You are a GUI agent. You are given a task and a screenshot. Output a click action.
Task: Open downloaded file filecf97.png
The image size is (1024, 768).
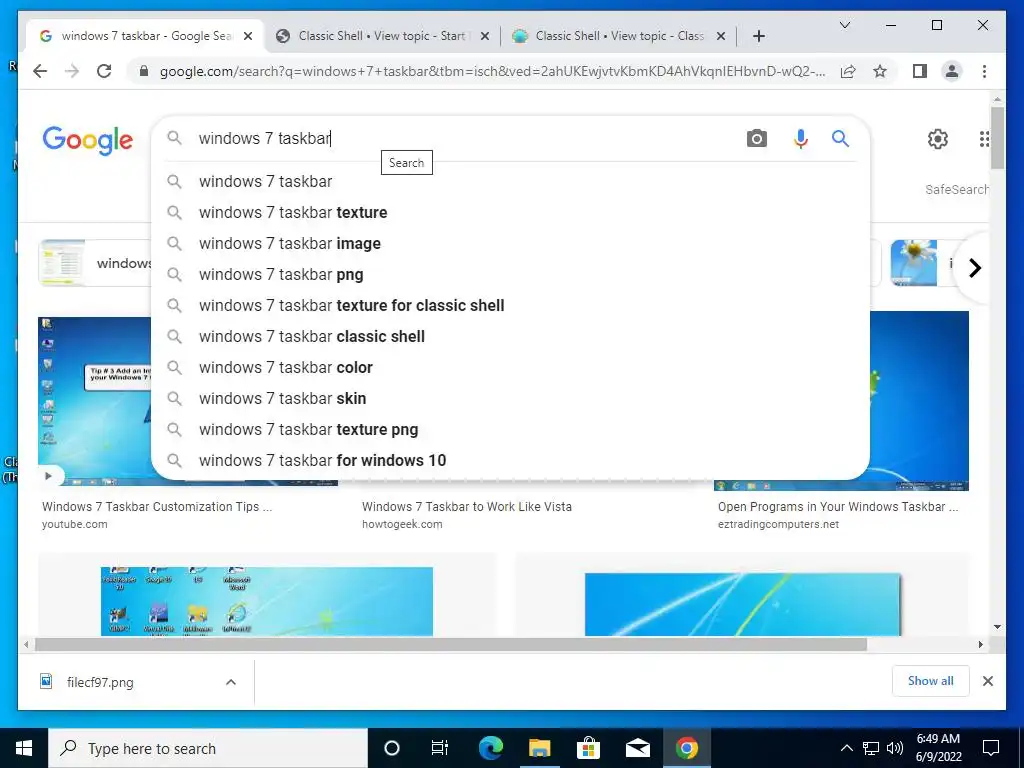(100, 682)
